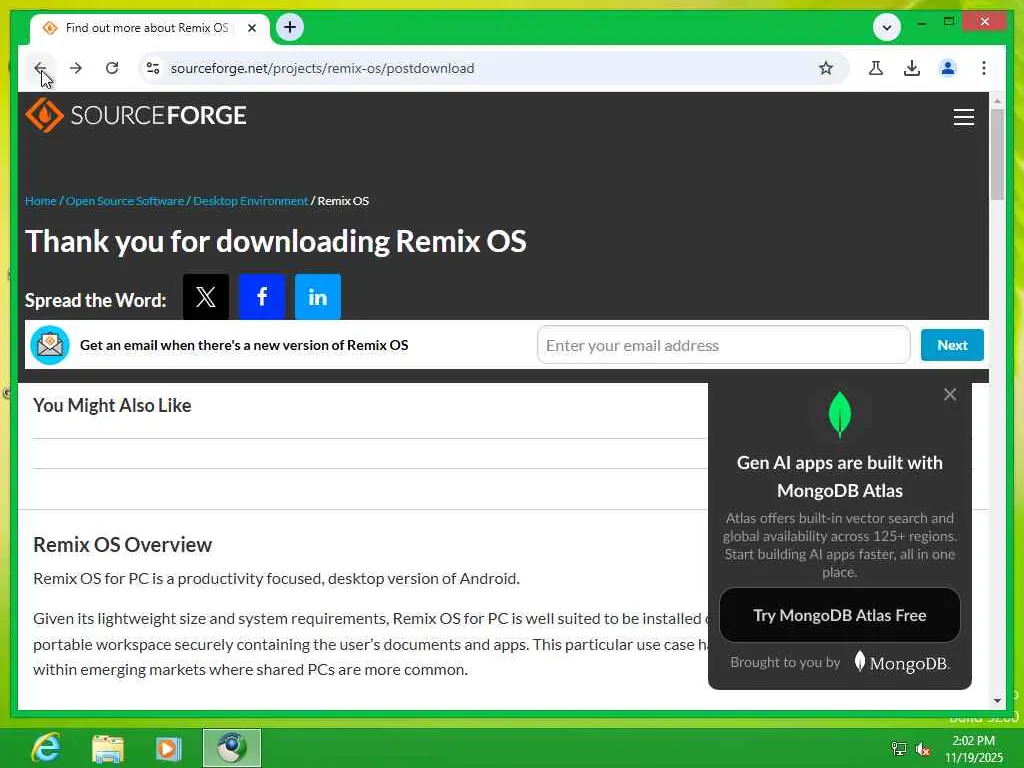The height and width of the screenshot is (768, 1024).
Task: Close the MongoDB Atlas ad popup
Action: pos(950,394)
